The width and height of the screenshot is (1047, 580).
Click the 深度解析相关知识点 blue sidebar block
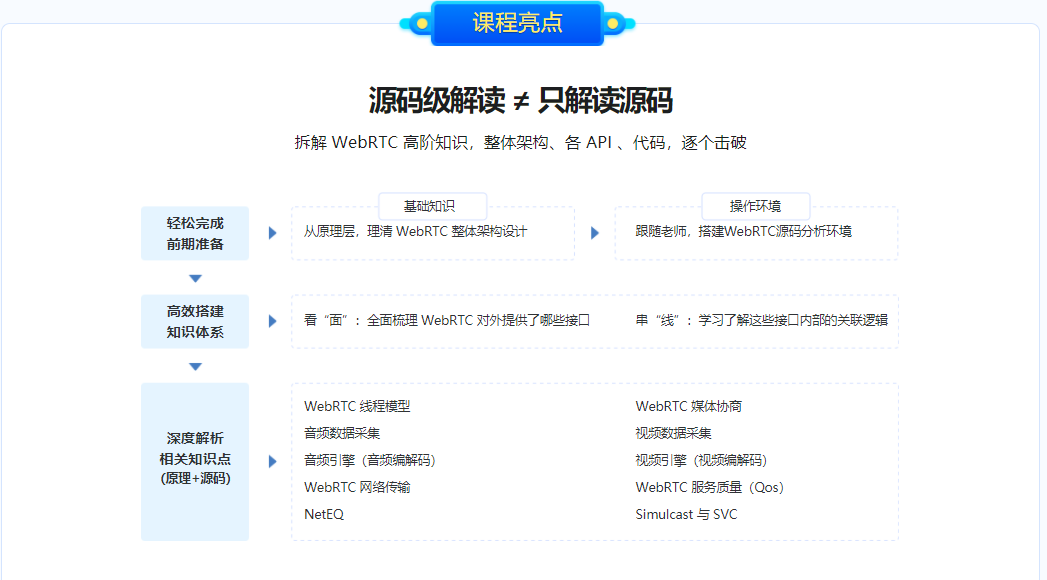(195, 461)
